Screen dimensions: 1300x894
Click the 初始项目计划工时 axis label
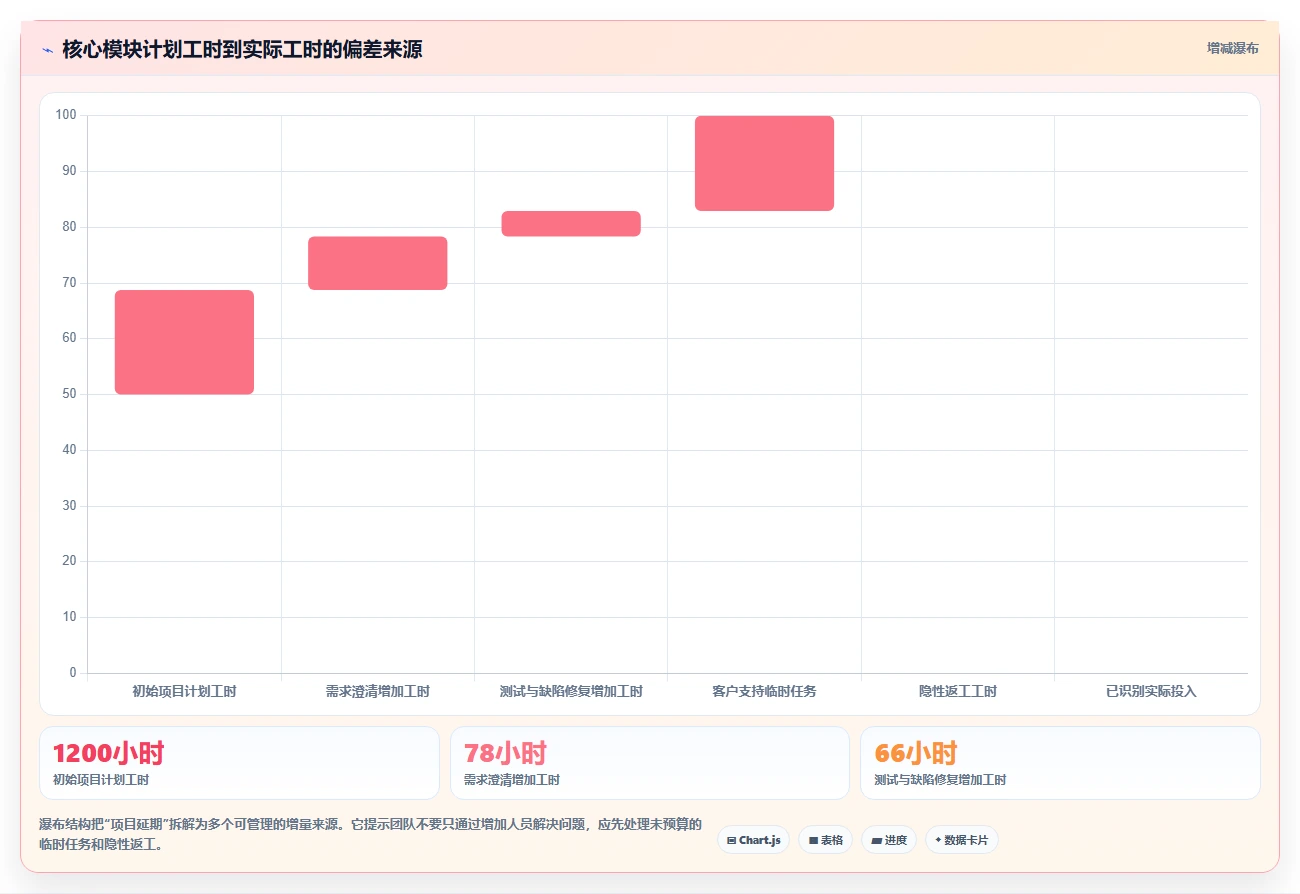[184, 691]
